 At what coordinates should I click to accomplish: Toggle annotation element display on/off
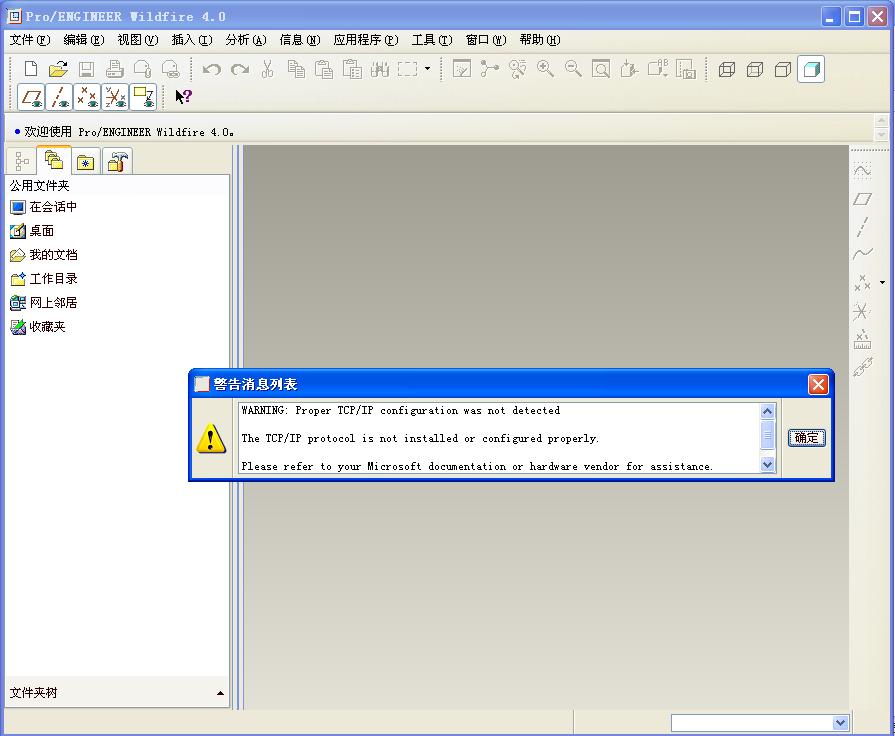point(143,97)
